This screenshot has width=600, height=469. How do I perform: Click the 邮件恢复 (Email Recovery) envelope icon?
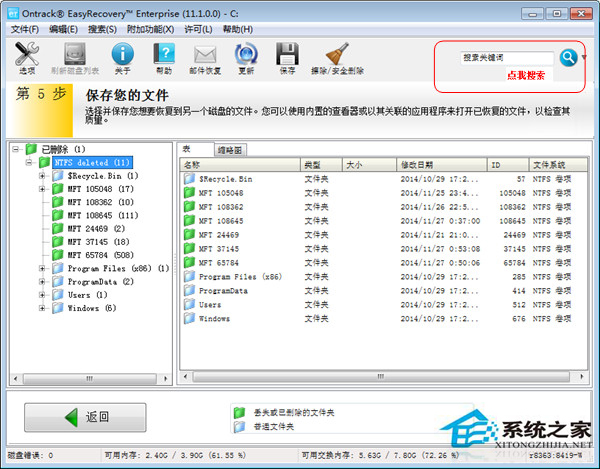click(x=205, y=58)
